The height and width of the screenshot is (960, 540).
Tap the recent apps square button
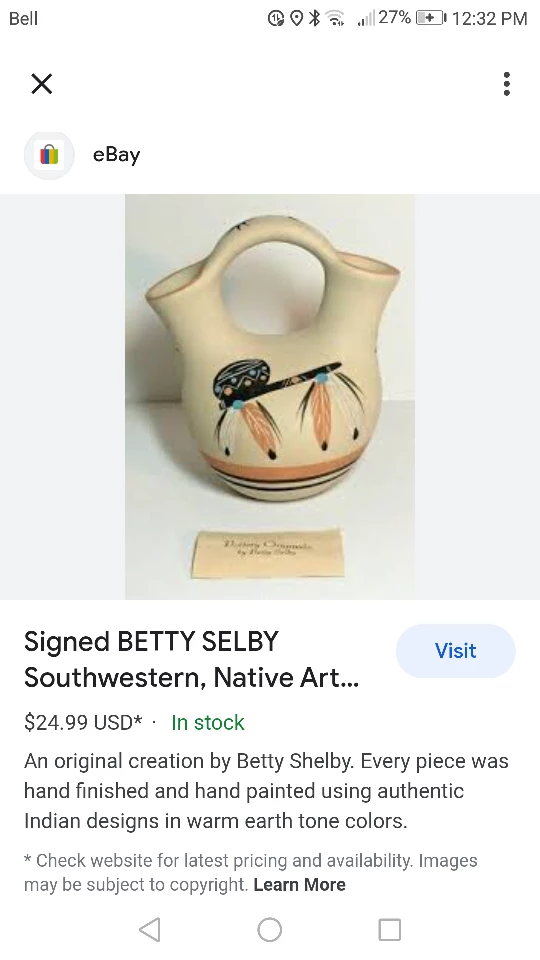coord(389,929)
